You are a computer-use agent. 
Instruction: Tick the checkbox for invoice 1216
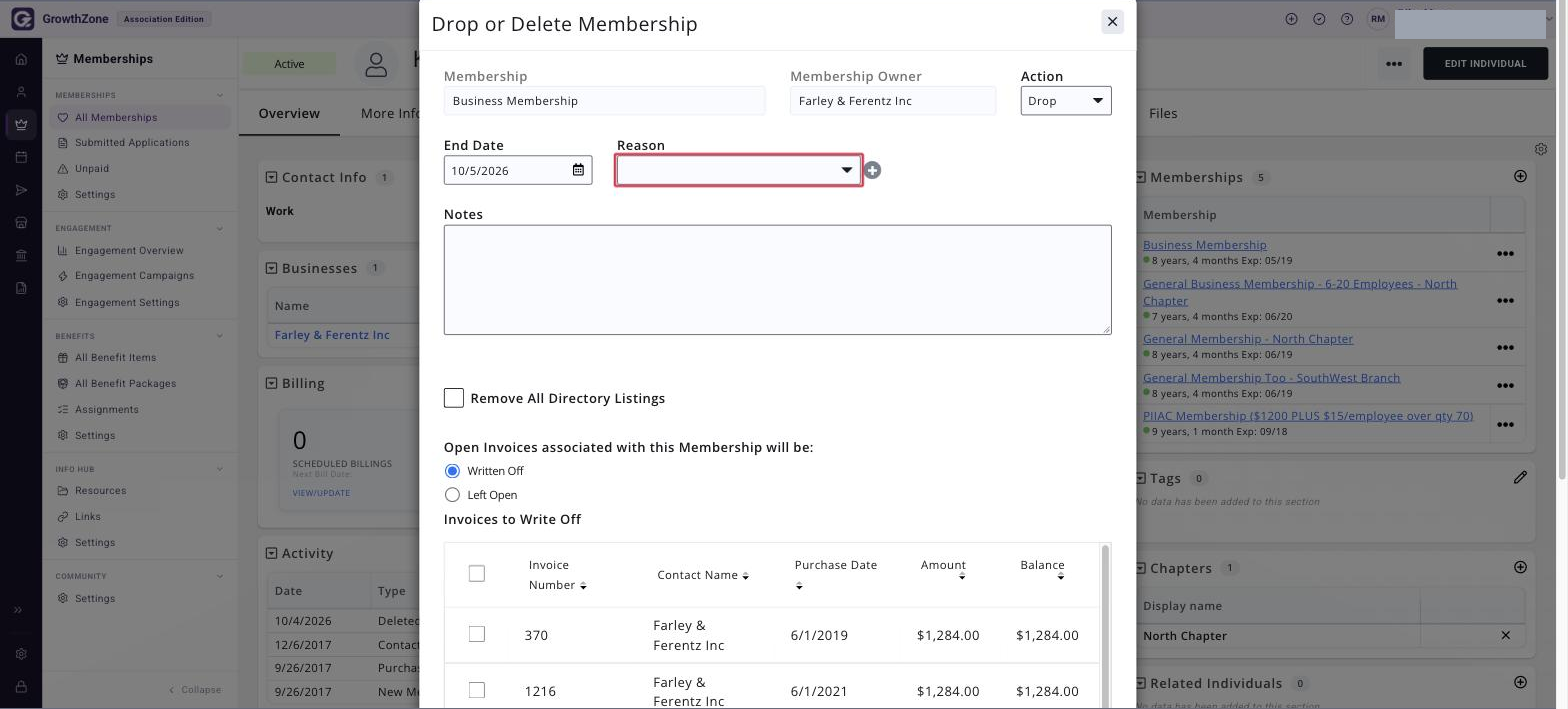(477, 690)
